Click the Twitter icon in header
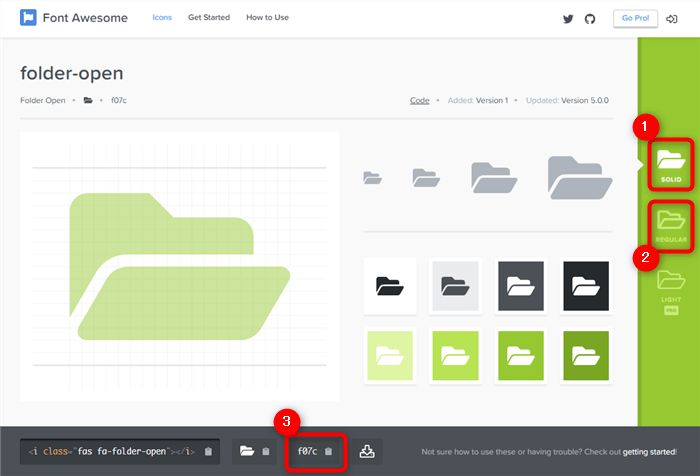The image size is (700, 476). coord(568,18)
